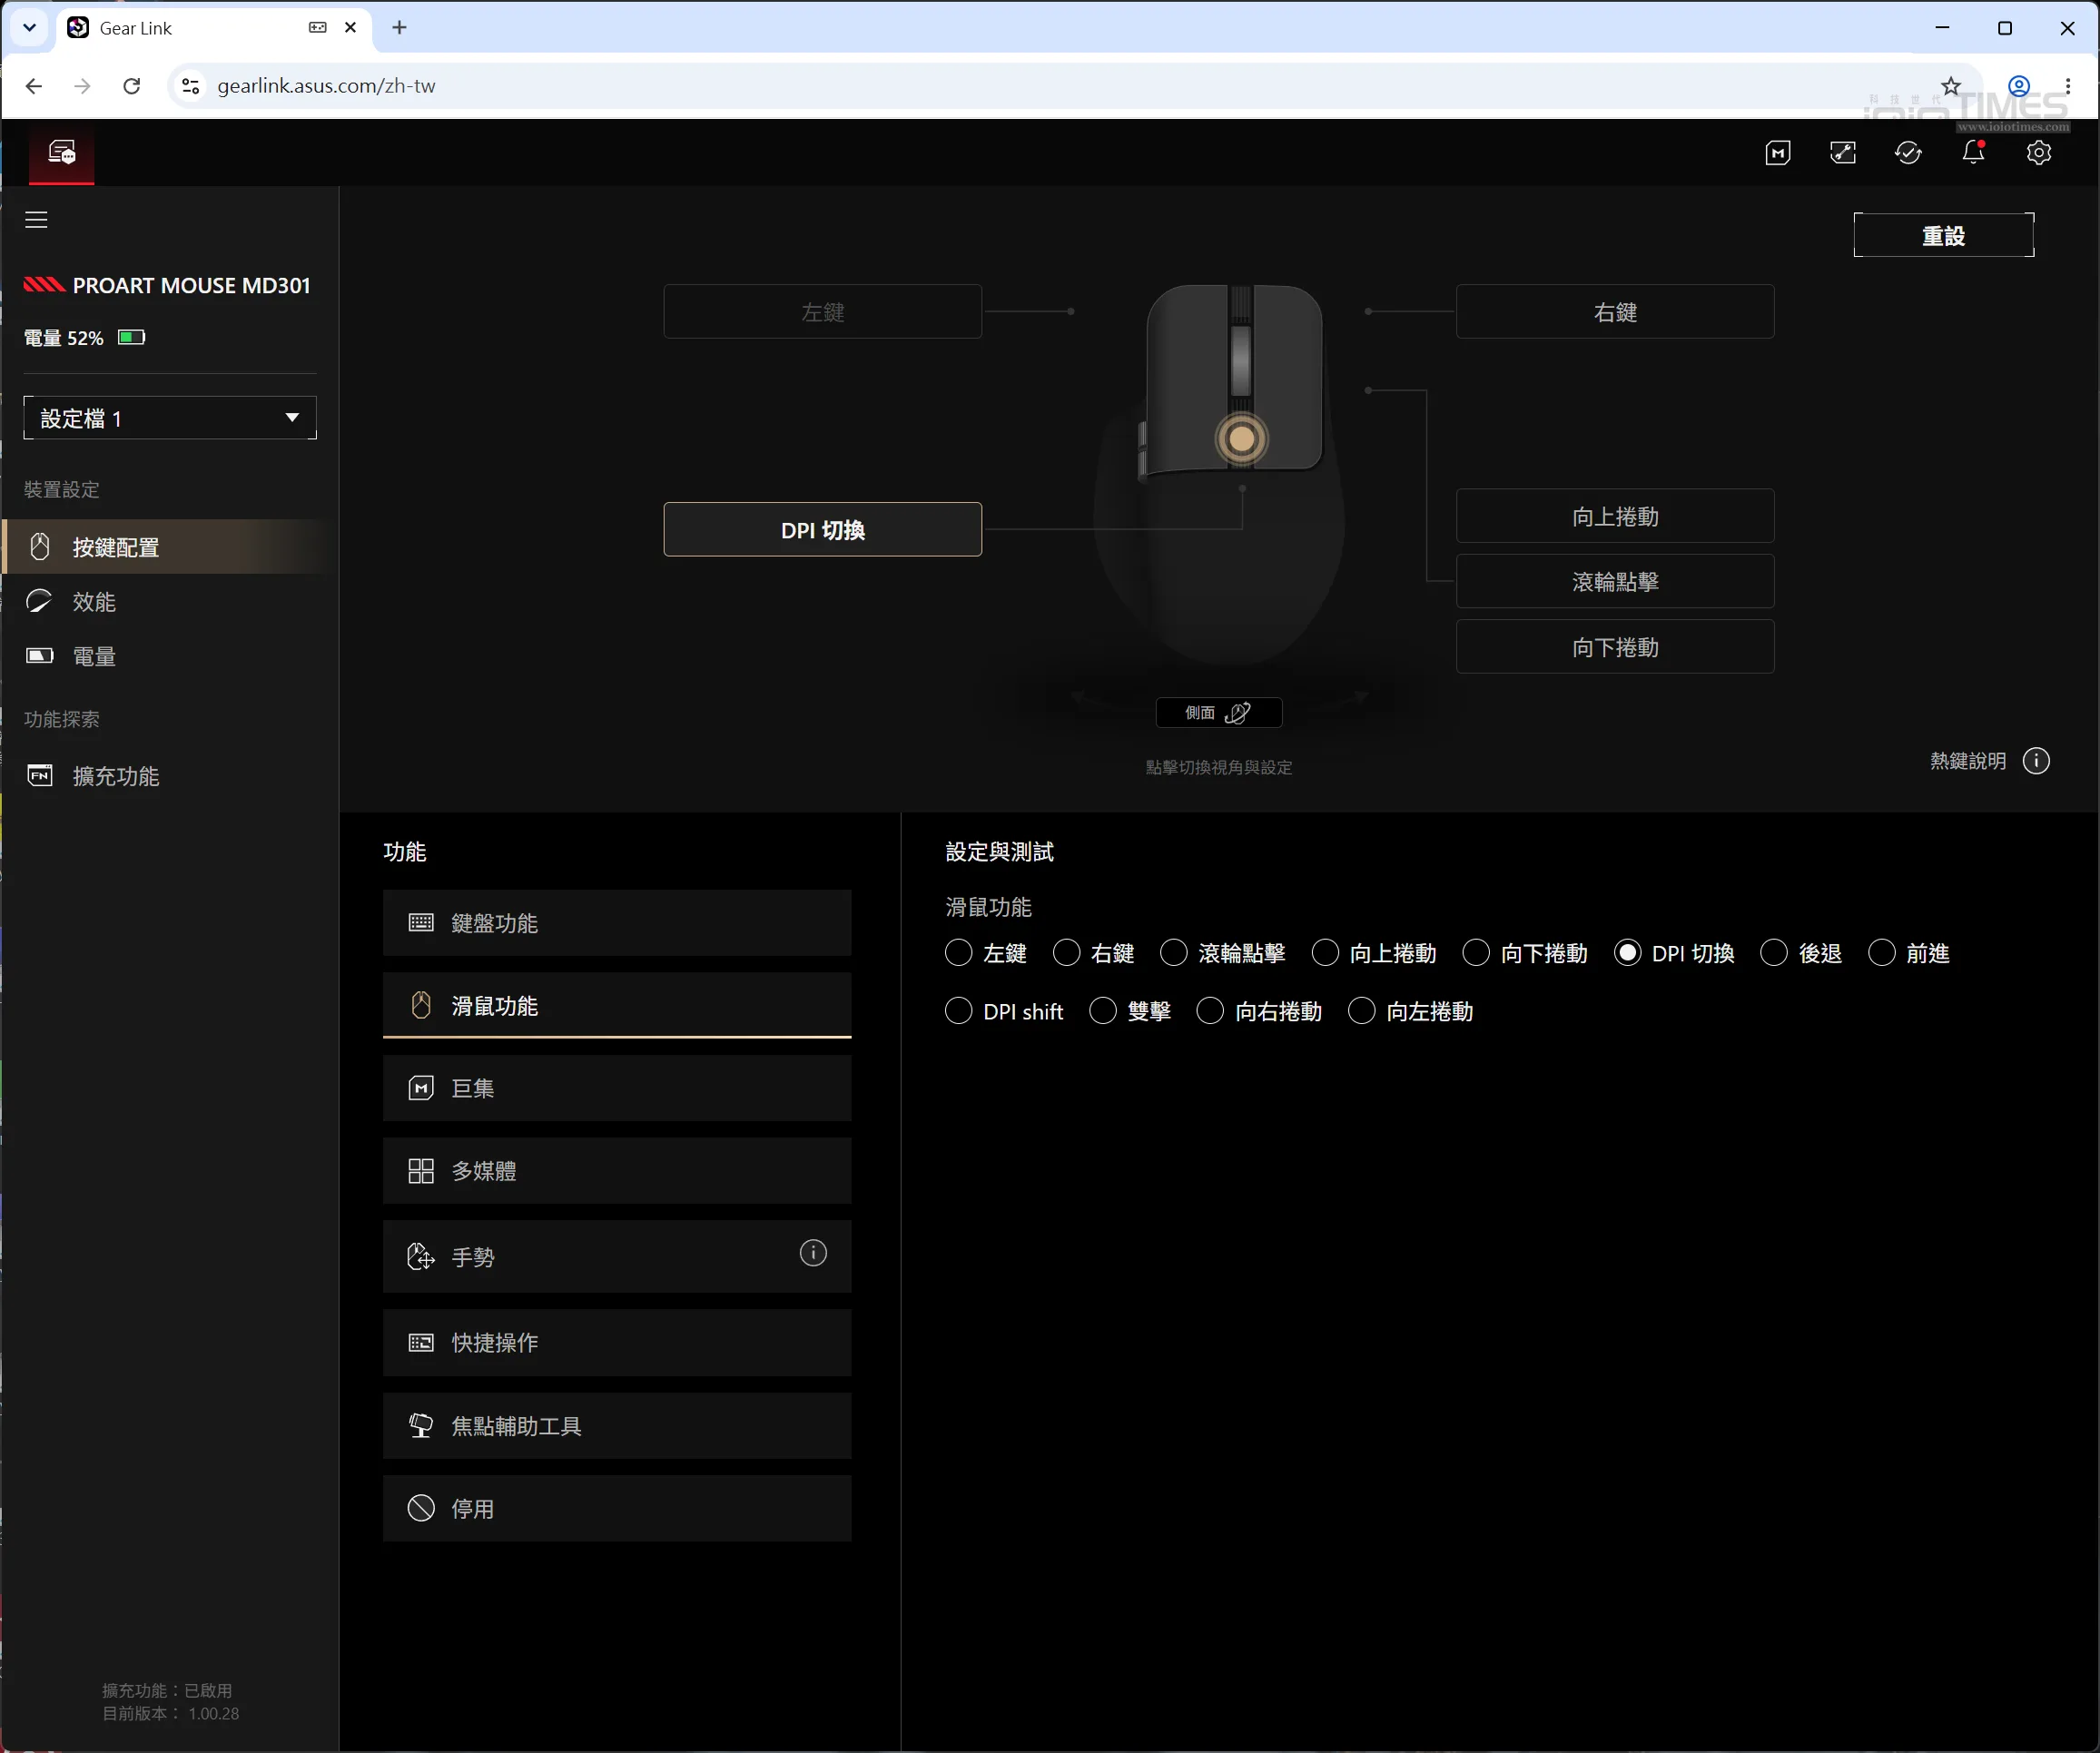Click the DPI button on mouse image
This screenshot has width=2100, height=1753.
click(1241, 438)
